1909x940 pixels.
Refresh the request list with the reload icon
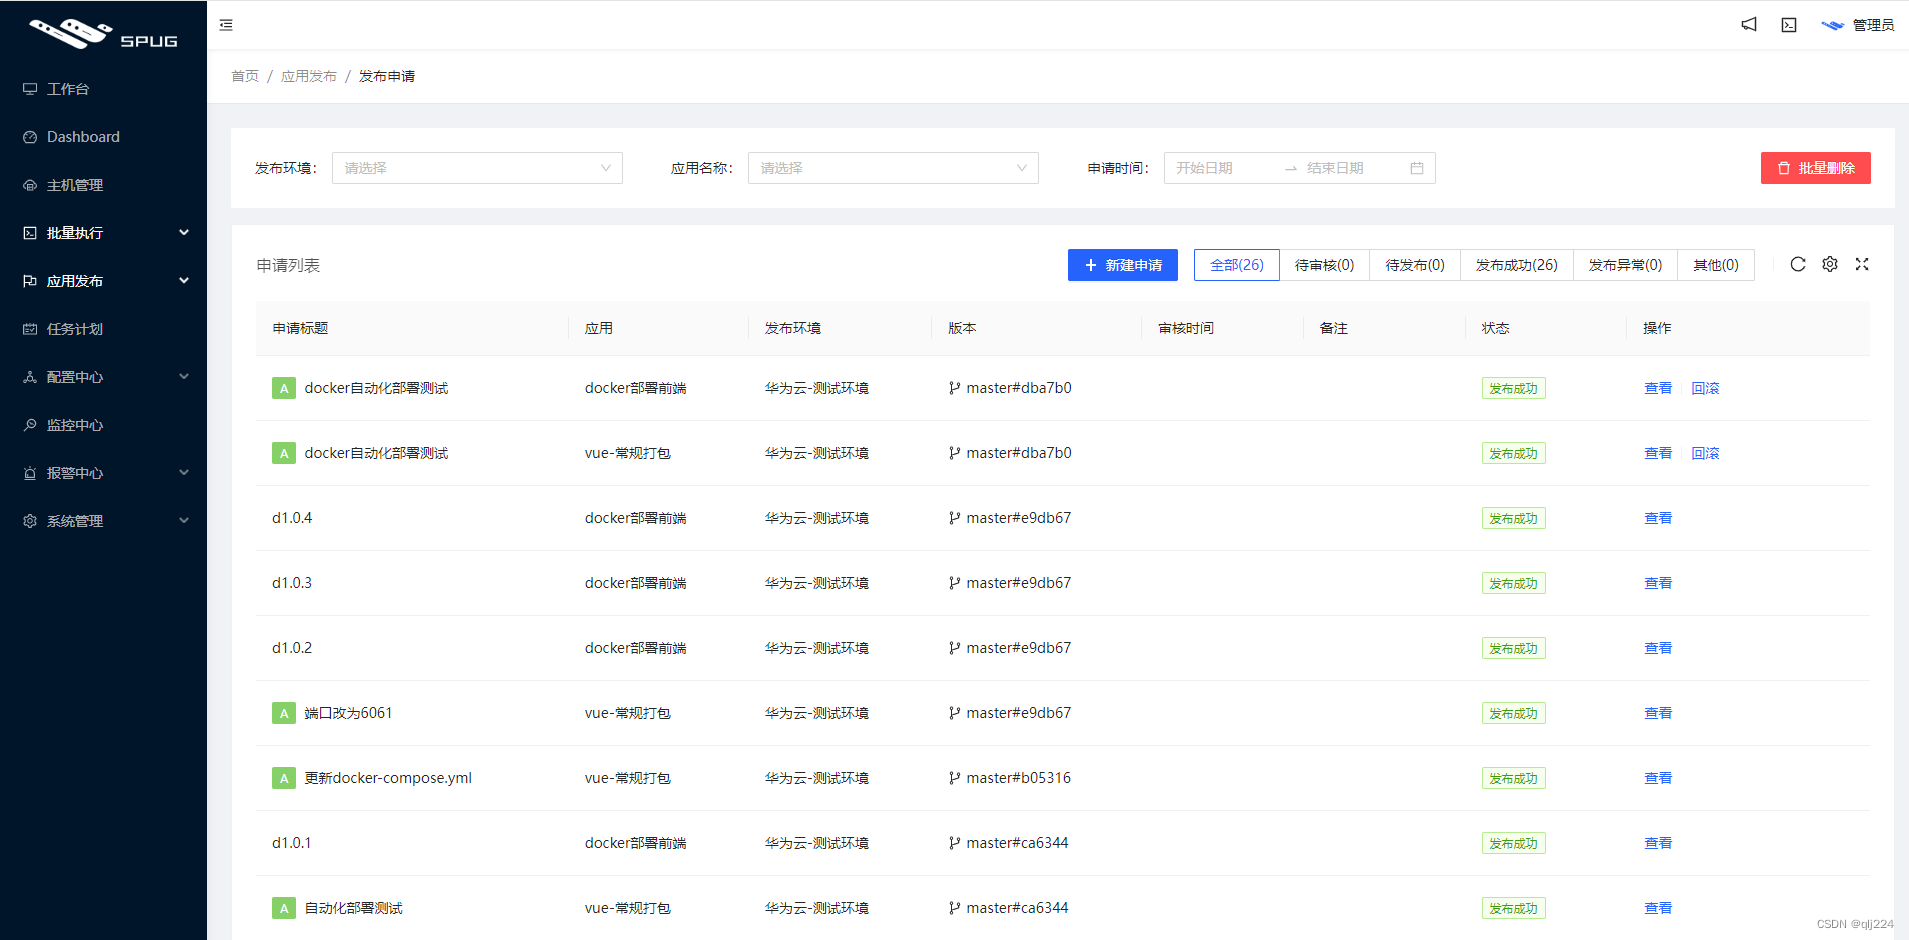[1798, 264]
